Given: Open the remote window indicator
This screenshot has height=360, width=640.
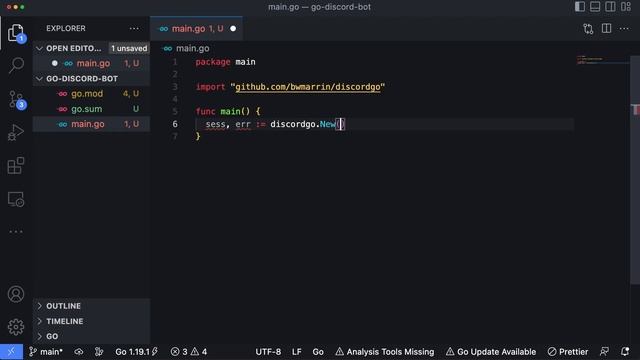Looking at the screenshot, I should (11, 352).
